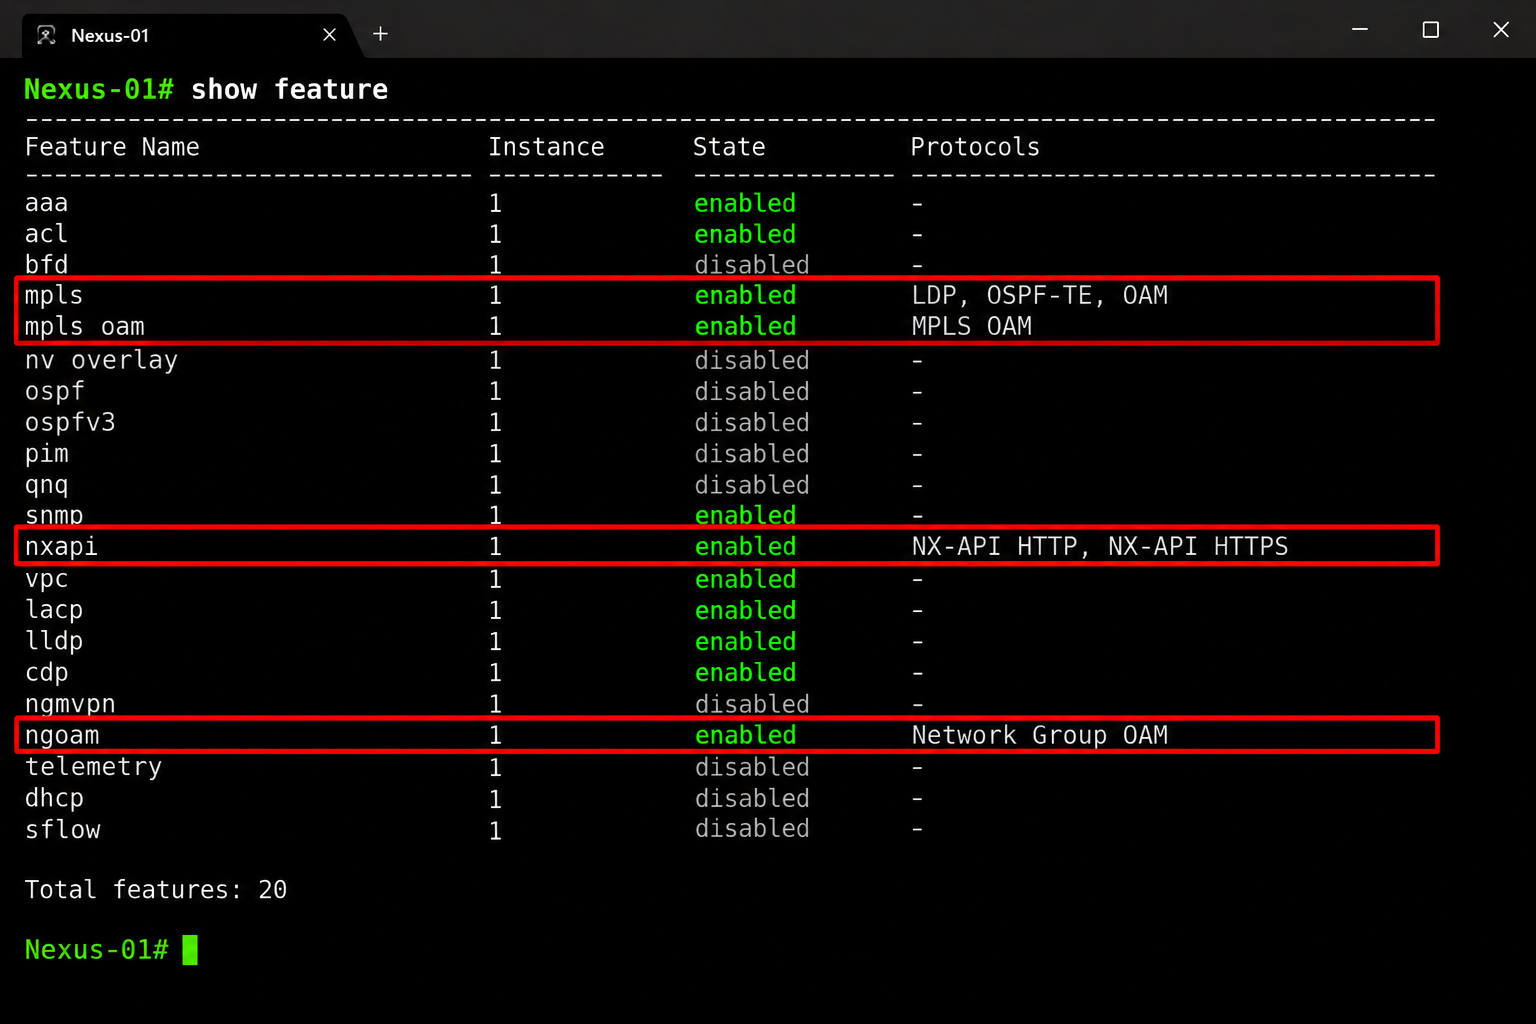This screenshot has width=1536, height=1024.
Task: Click the 'lldp' feature name
Action: pos(54,641)
